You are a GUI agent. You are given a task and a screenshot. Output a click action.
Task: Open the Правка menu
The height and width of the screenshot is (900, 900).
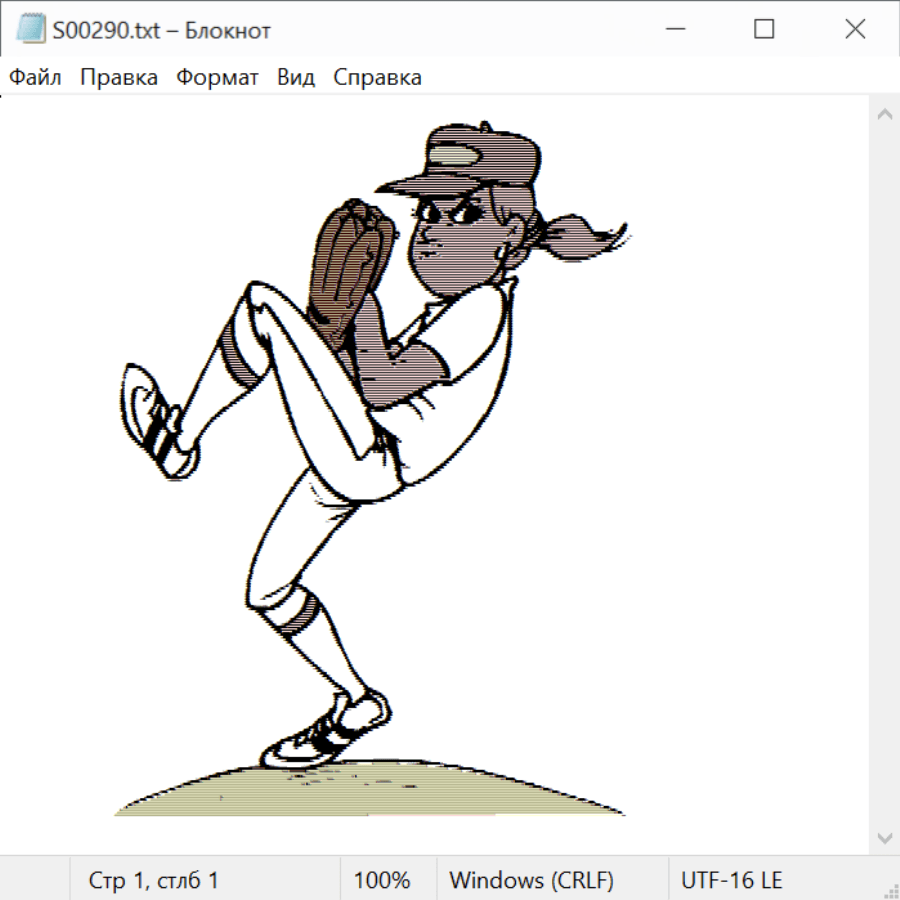119,78
